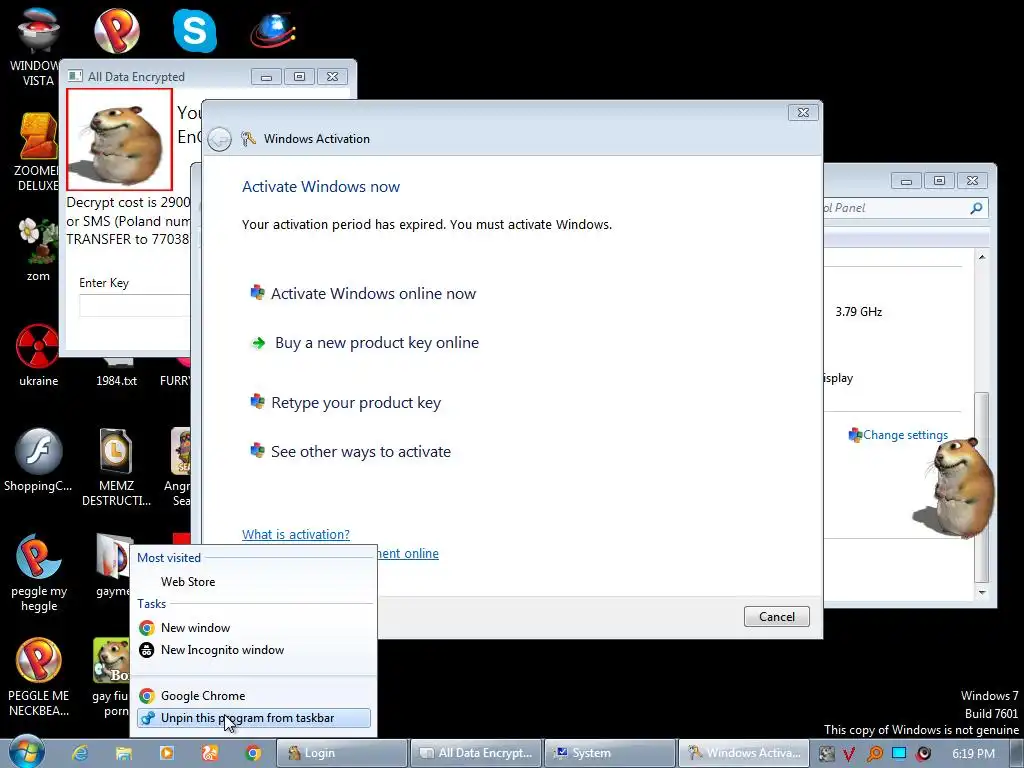Click the Control Panel search box

(x=905, y=208)
